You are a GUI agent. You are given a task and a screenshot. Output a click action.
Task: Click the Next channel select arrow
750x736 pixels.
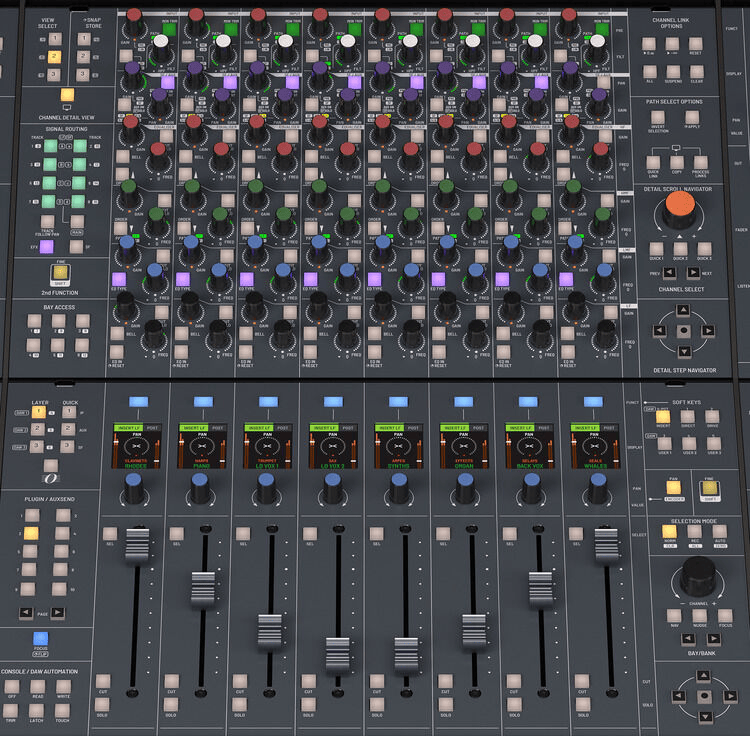(693, 272)
